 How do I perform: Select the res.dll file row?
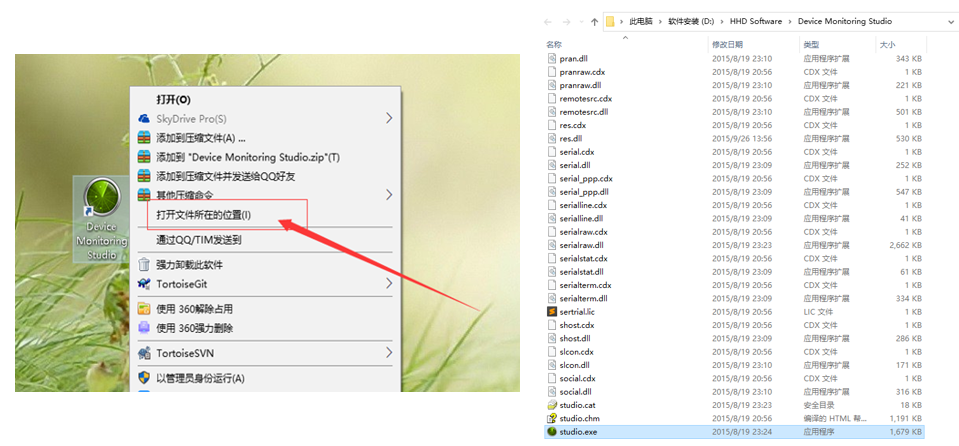click(x=734, y=139)
